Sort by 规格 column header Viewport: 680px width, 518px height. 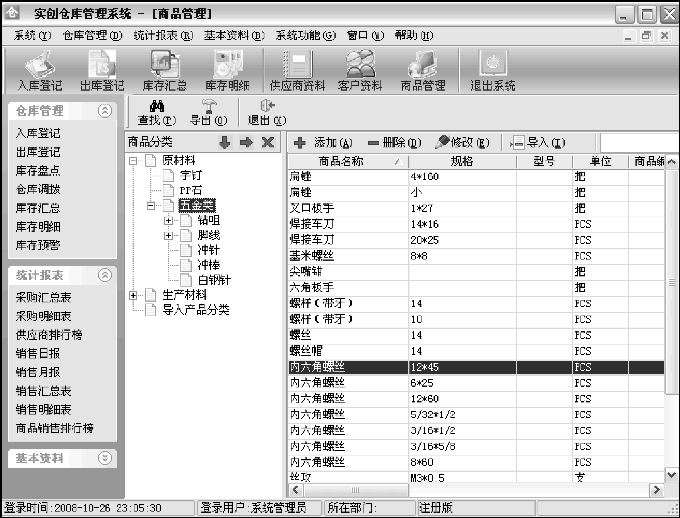[462, 161]
